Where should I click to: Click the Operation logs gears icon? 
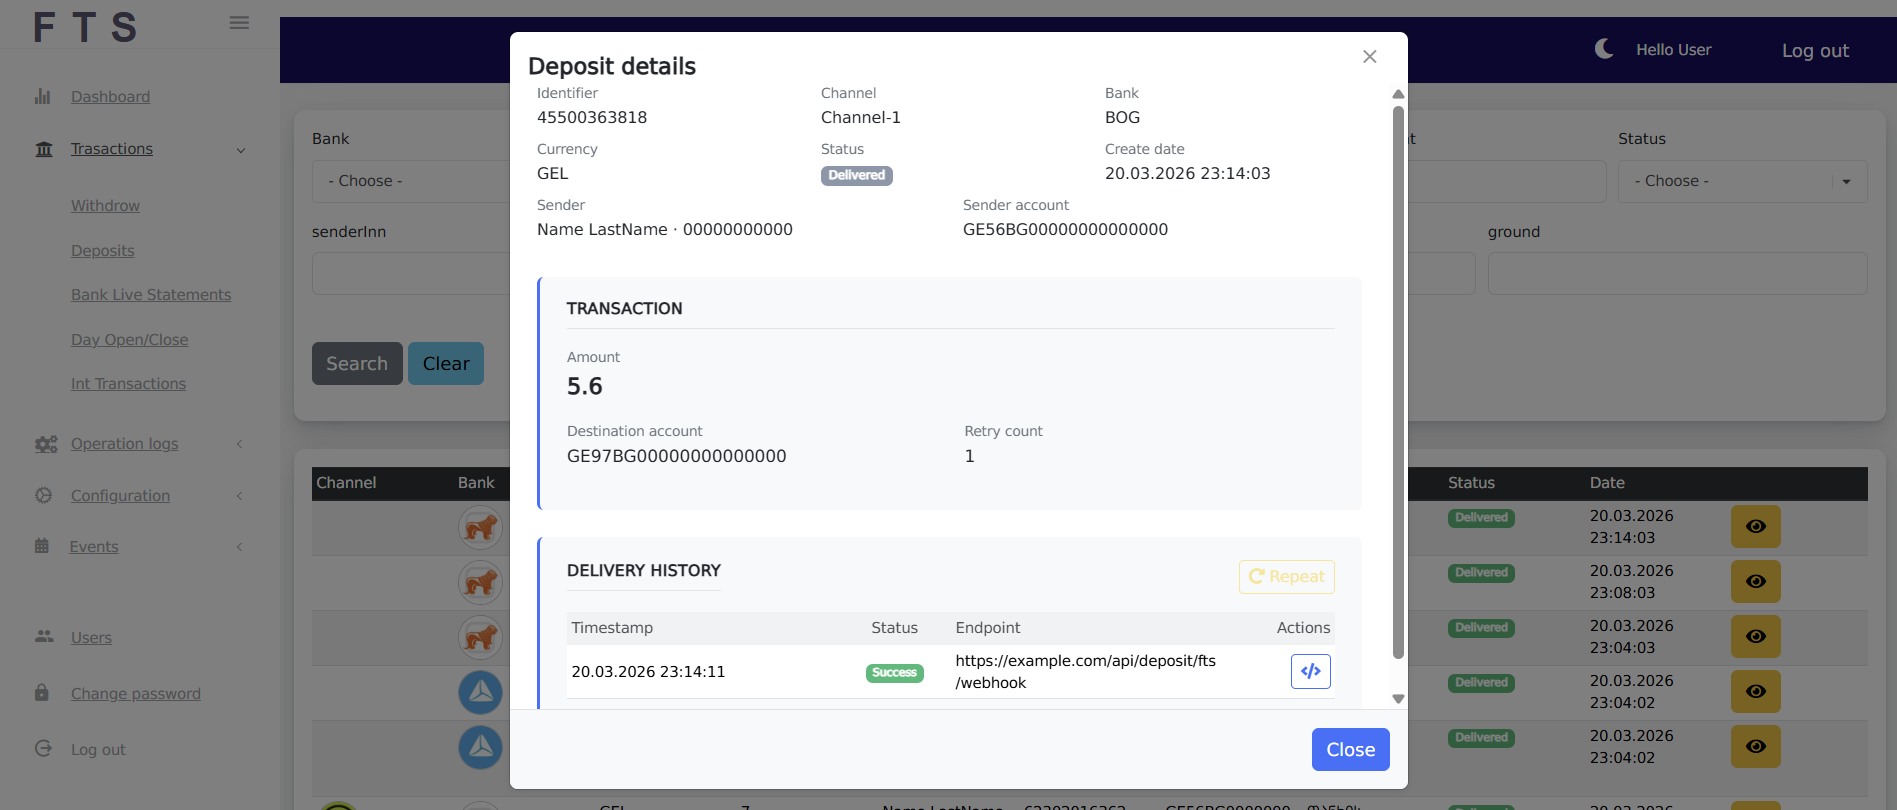point(45,444)
